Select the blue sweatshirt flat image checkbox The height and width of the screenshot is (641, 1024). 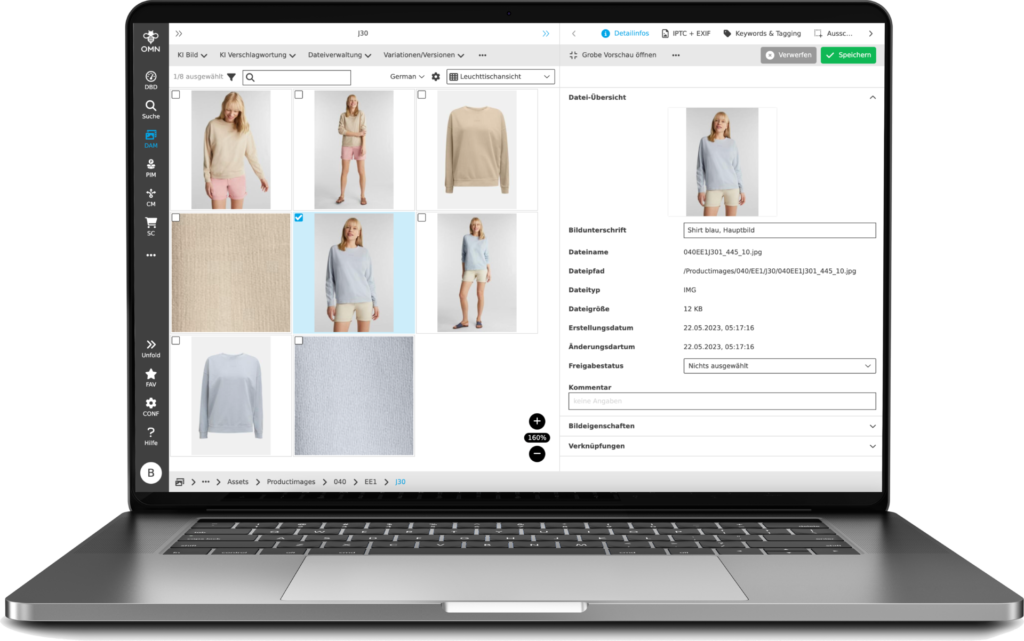tap(176, 340)
